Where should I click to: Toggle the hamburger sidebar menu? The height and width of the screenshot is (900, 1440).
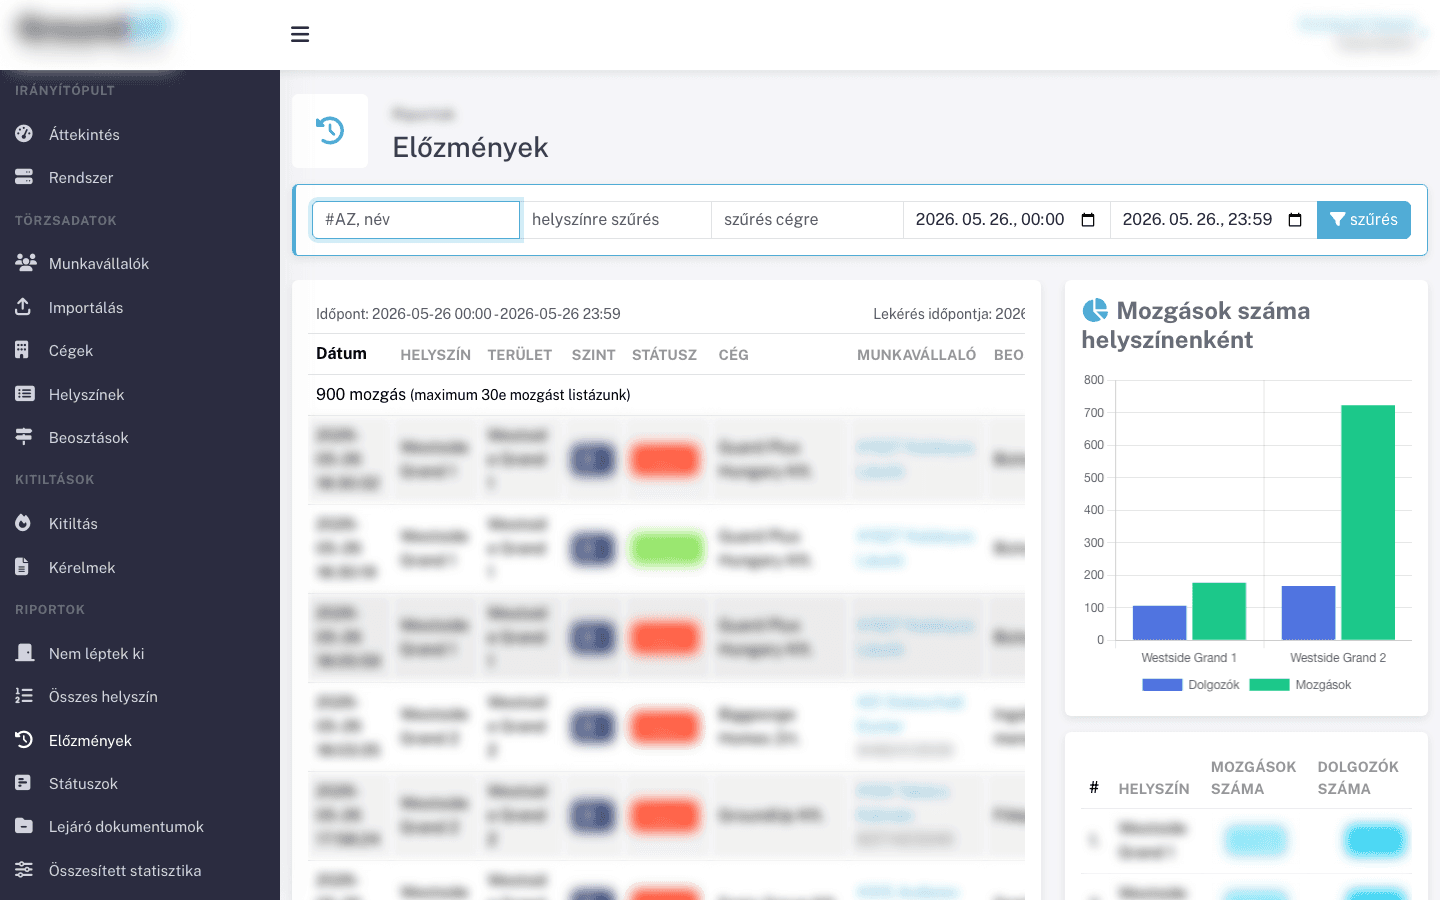coord(300,35)
